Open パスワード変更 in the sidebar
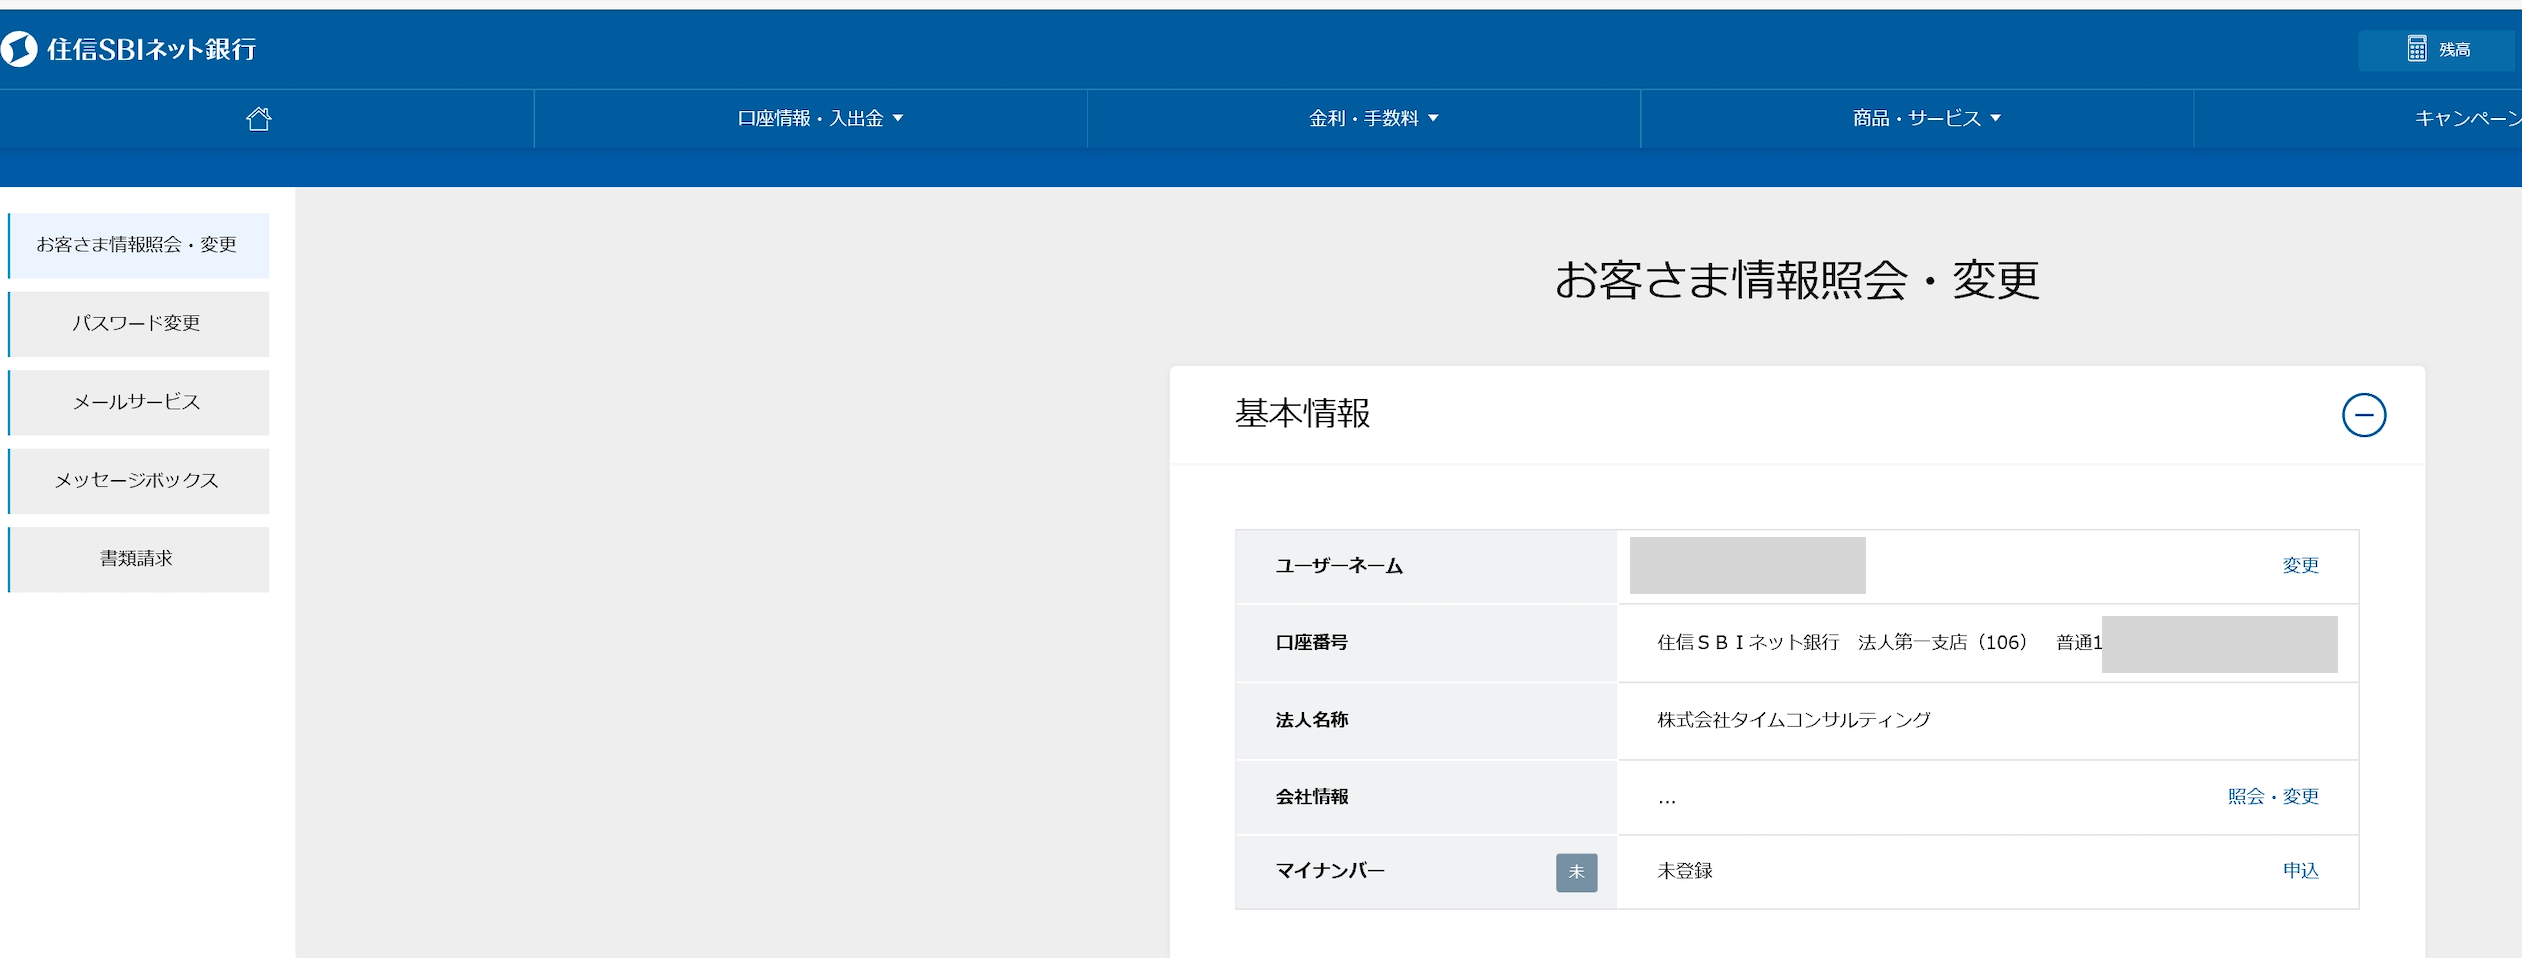The height and width of the screenshot is (958, 2522). 138,324
